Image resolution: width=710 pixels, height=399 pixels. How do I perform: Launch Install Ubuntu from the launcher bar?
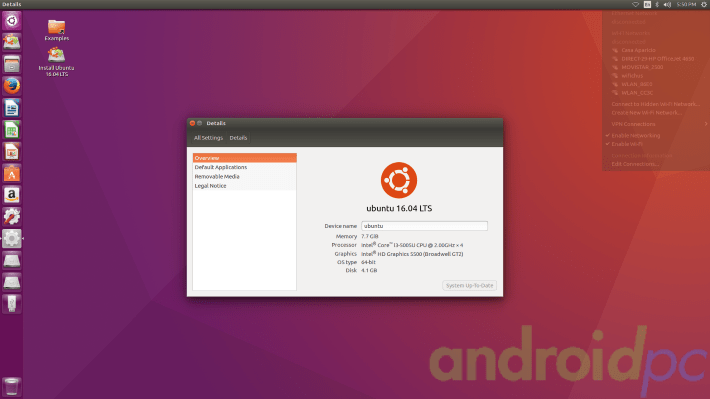pyautogui.click(x=12, y=42)
